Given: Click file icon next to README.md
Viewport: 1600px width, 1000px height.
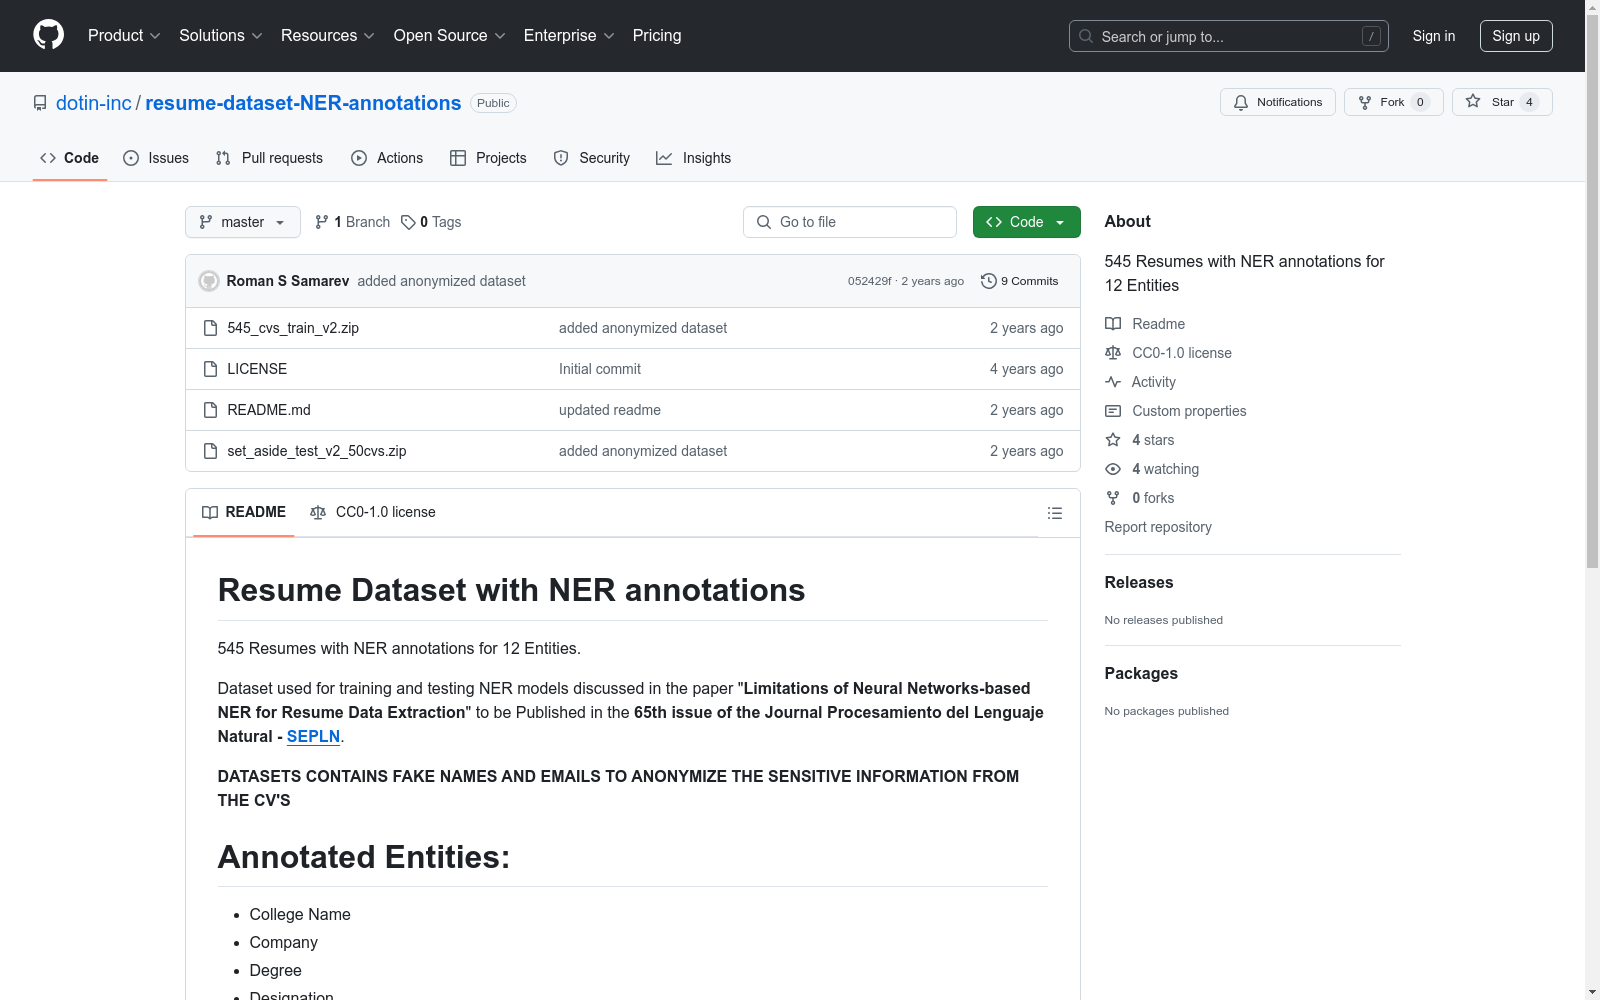Looking at the screenshot, I should [x=210, y=410].
